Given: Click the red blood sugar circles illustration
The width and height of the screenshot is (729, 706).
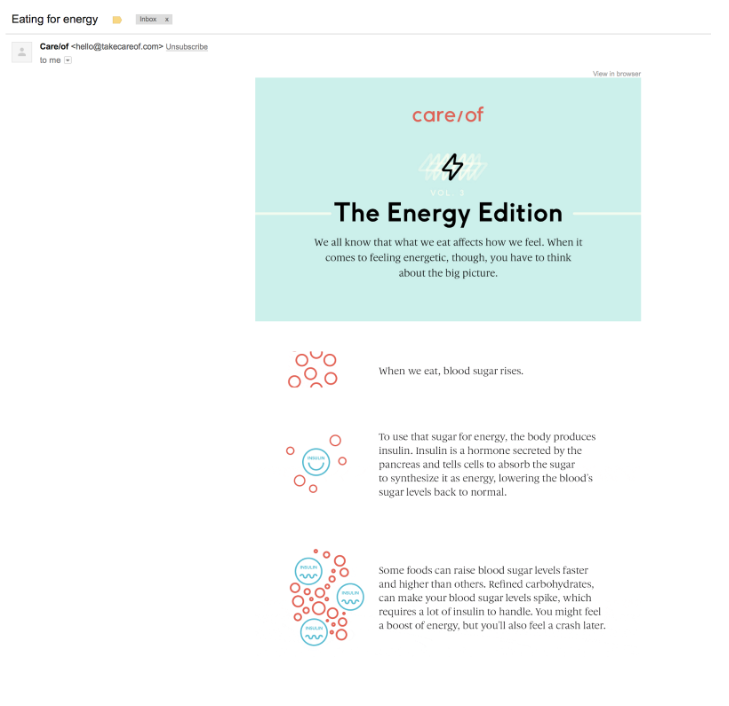Looking at the screenshot, I should coord(313,370).
